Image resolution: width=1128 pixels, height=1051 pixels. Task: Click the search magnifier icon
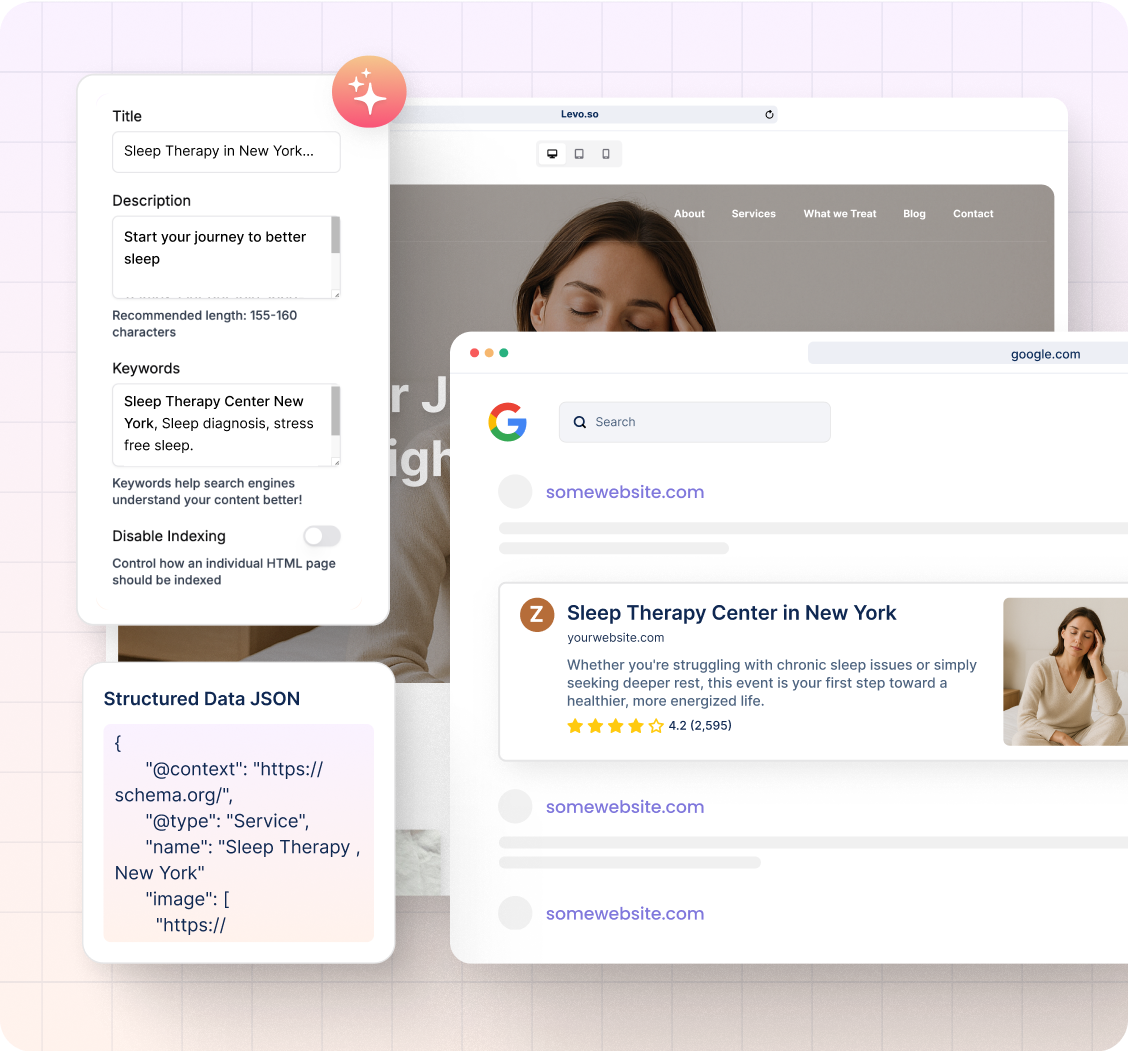coord(580,422)
